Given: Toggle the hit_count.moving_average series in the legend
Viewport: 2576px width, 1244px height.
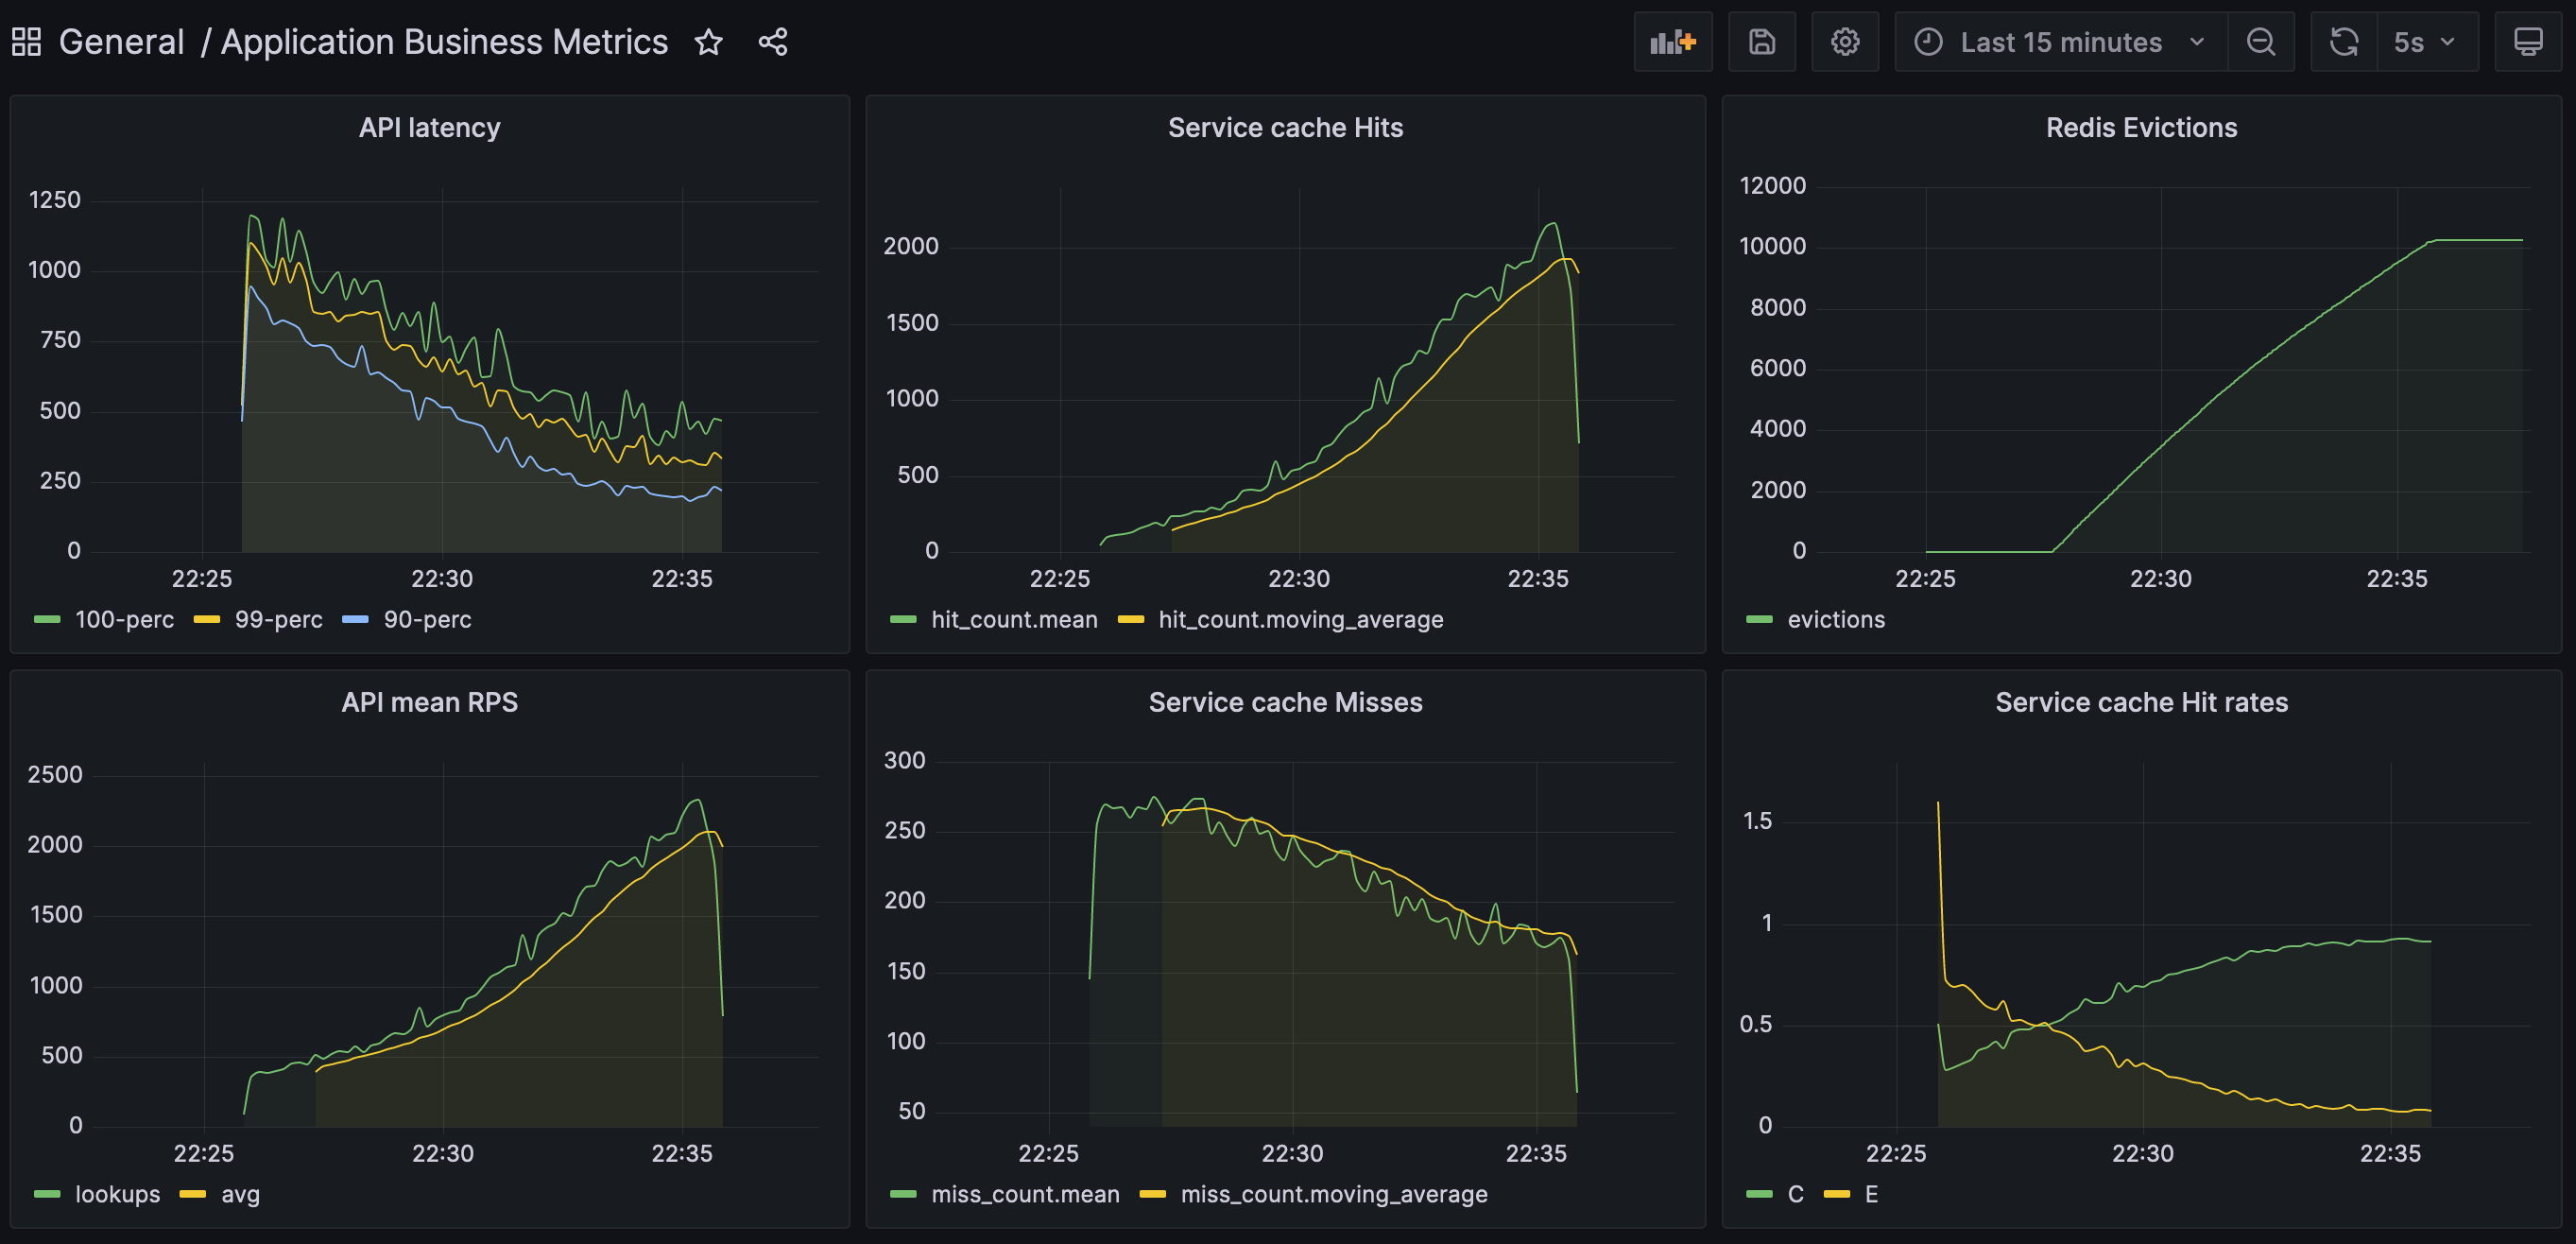Looking at the screenshot, I should [x=1300, y=620].
